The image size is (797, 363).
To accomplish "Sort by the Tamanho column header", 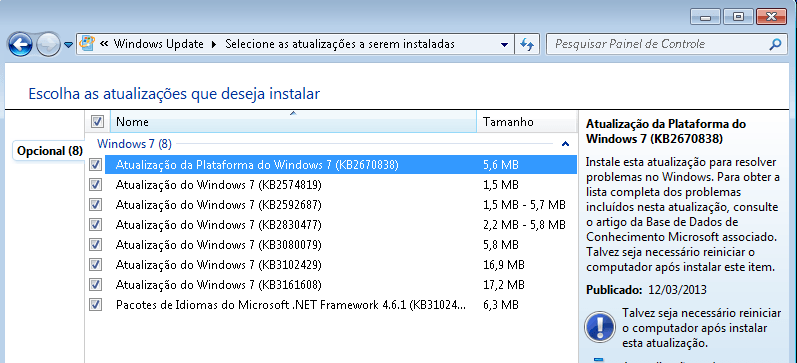I will pyautogui.click(x=527, y=122).
